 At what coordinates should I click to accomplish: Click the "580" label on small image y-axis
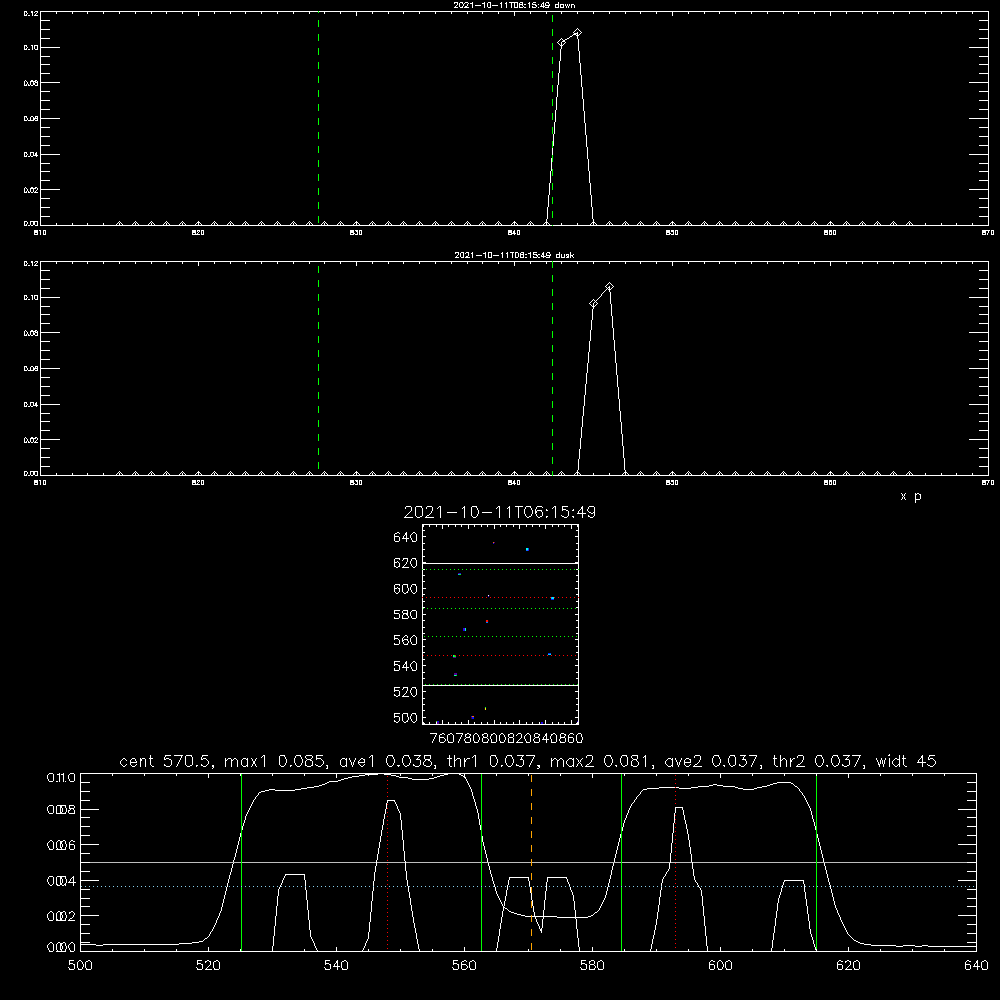pyautogui.click(x=406, y=615)
